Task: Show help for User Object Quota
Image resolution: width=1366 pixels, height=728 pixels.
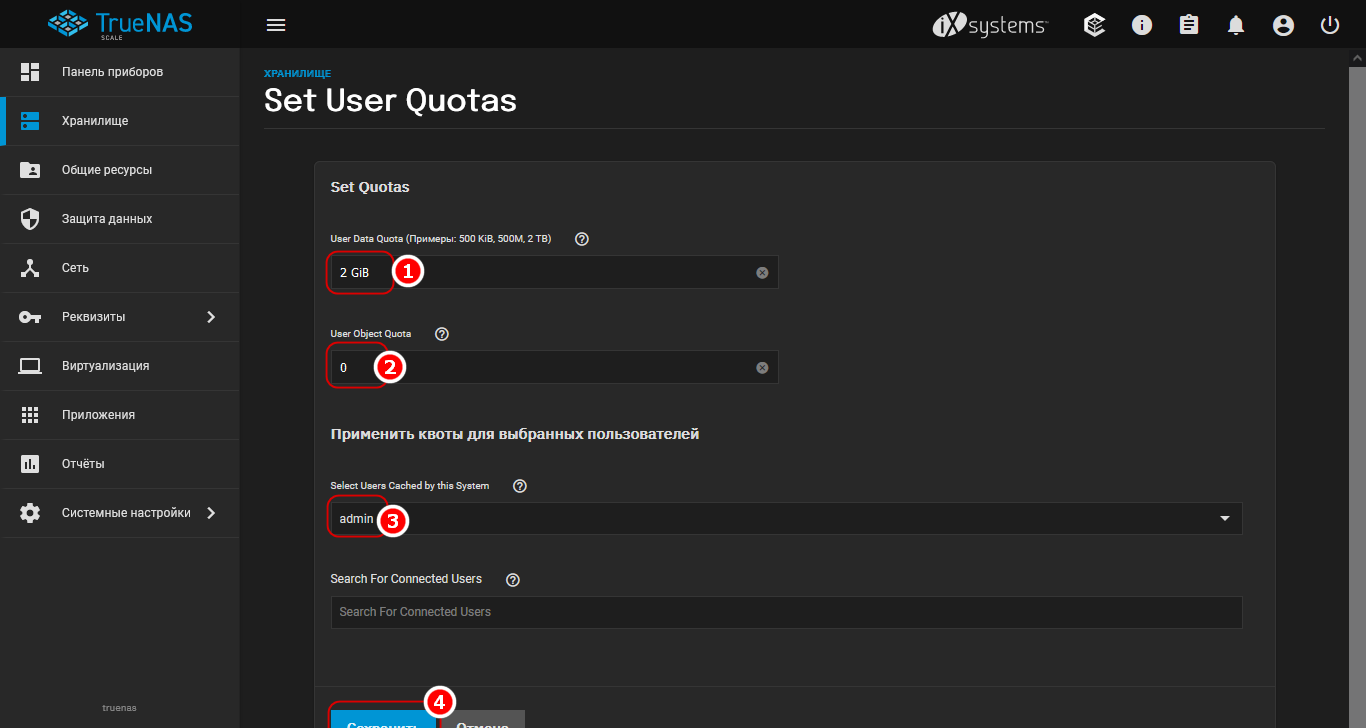Action: [442, 334]
